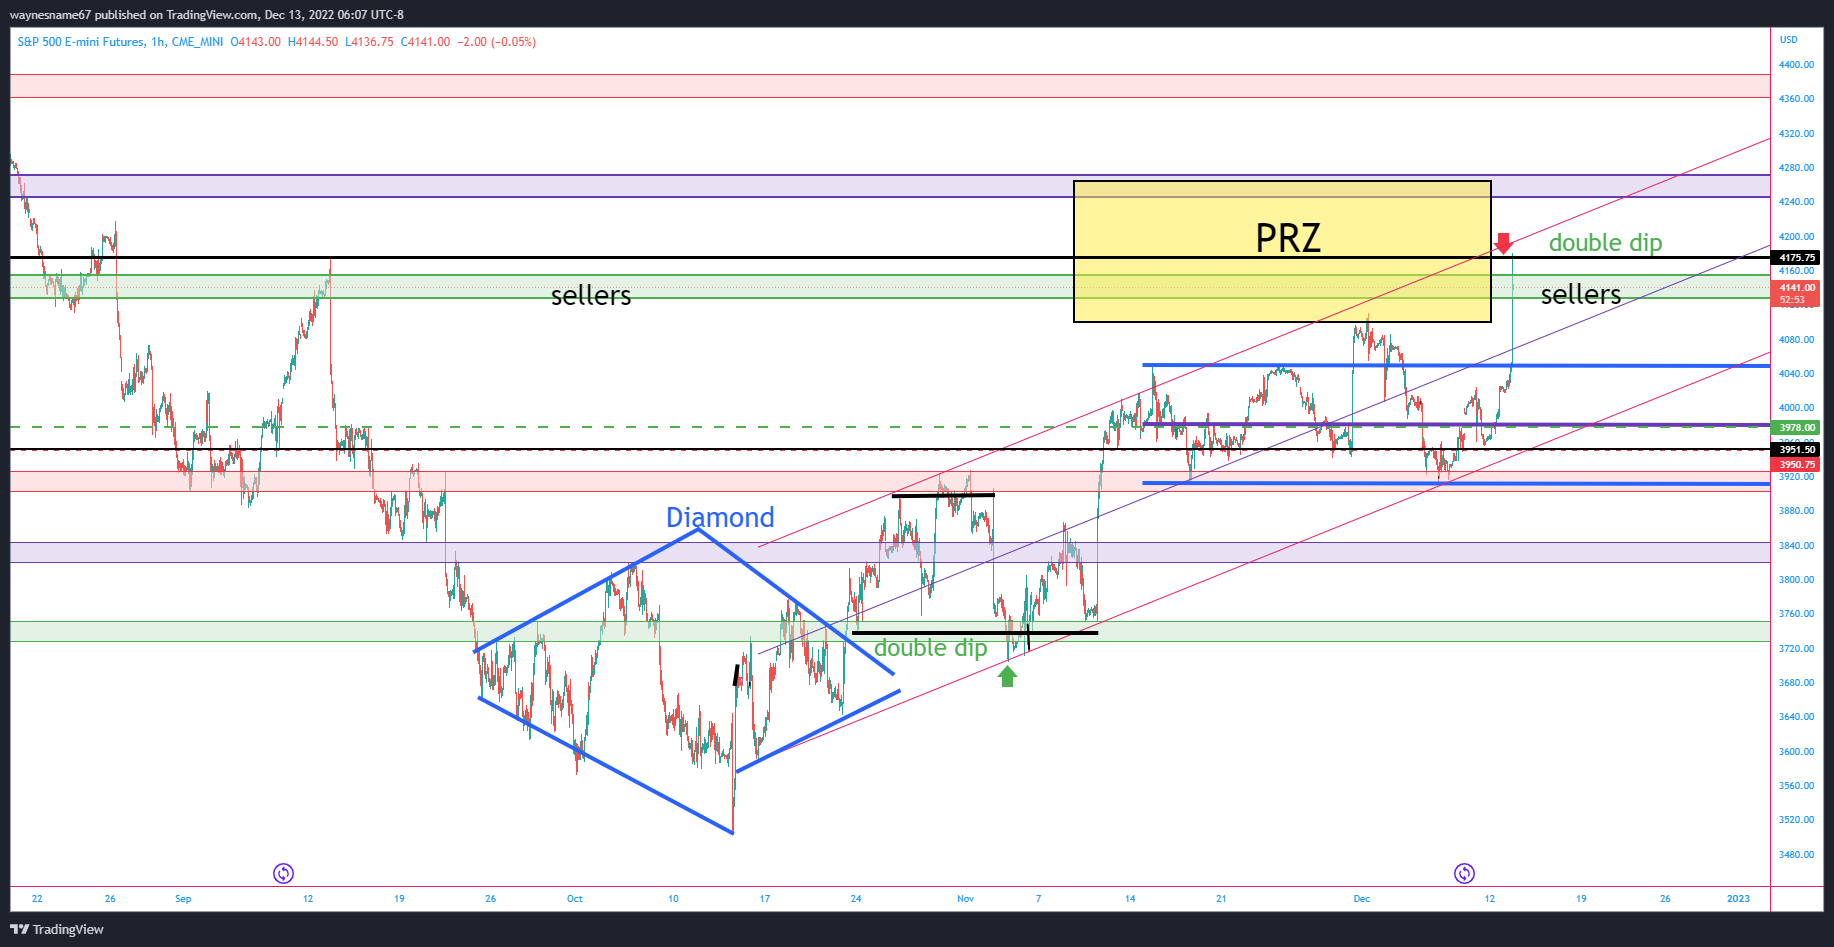Viewport: 1834px width, 947px height.
Task: Click the 24 date label on the time axis
Action: [856, 899]
